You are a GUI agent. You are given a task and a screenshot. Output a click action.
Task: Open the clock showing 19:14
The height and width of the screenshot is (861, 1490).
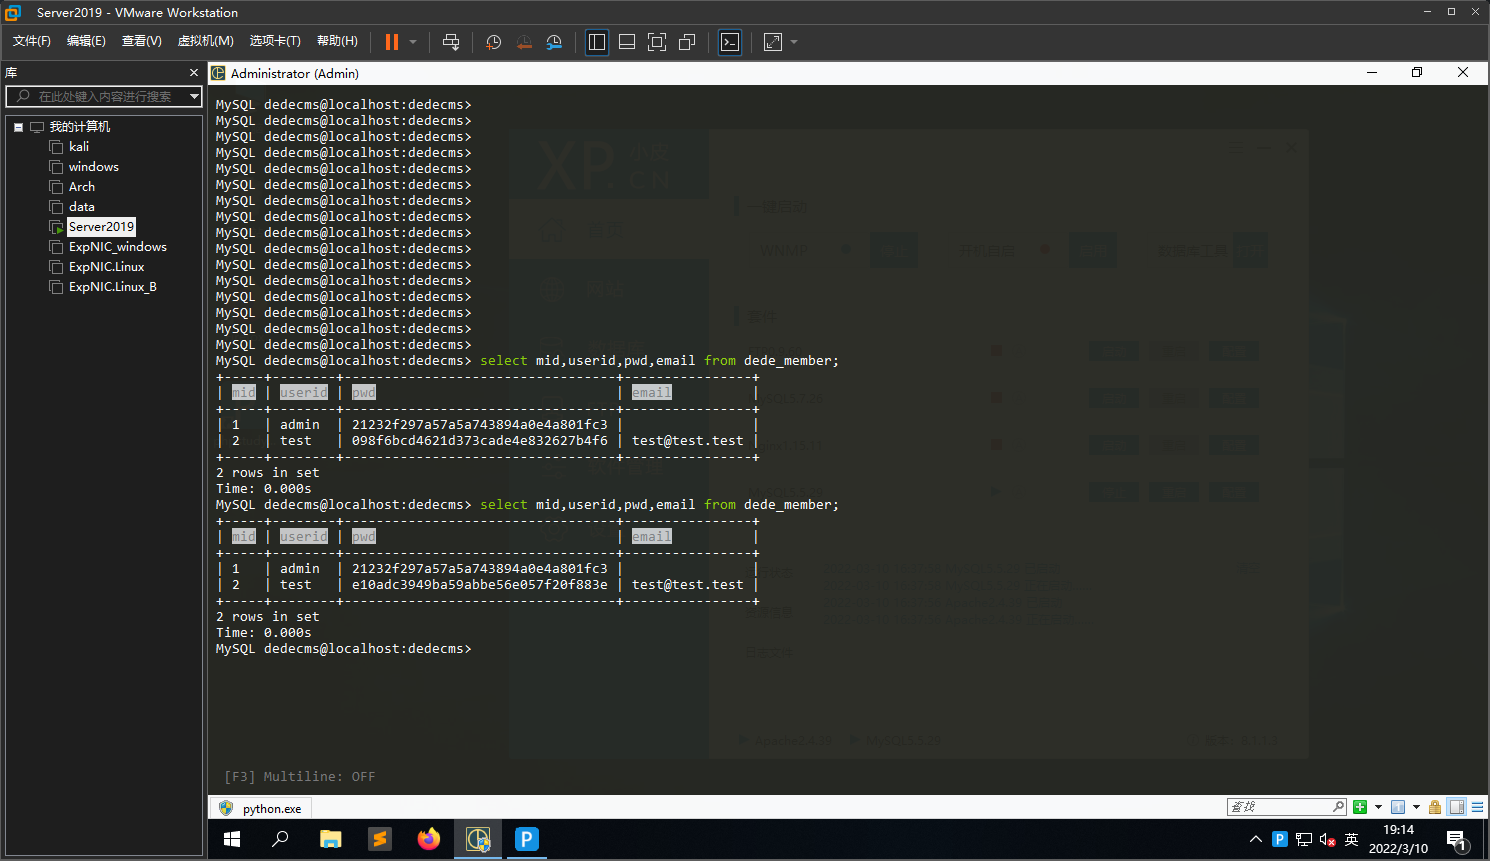(x=1398, y=840)
